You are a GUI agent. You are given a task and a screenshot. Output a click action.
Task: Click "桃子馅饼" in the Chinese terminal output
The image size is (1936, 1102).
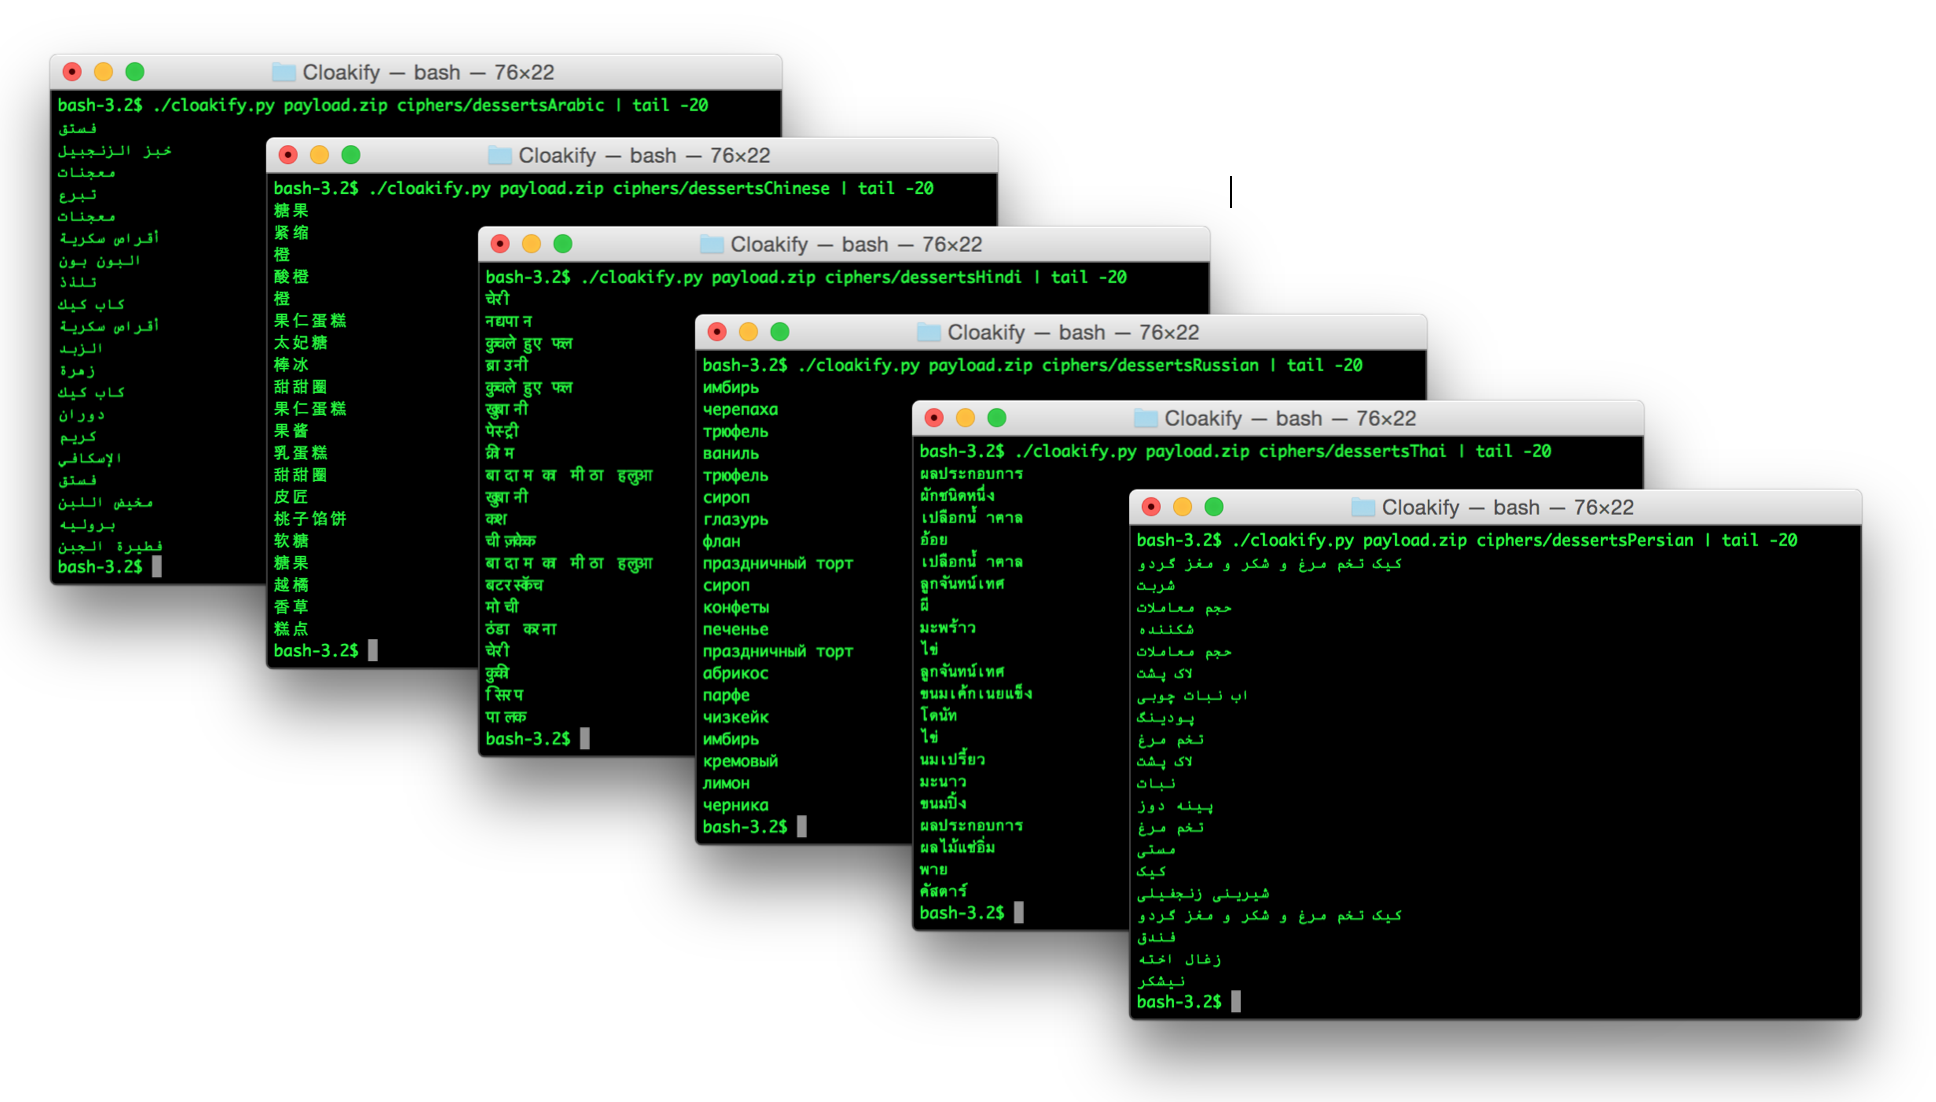[x=310, y=518]
